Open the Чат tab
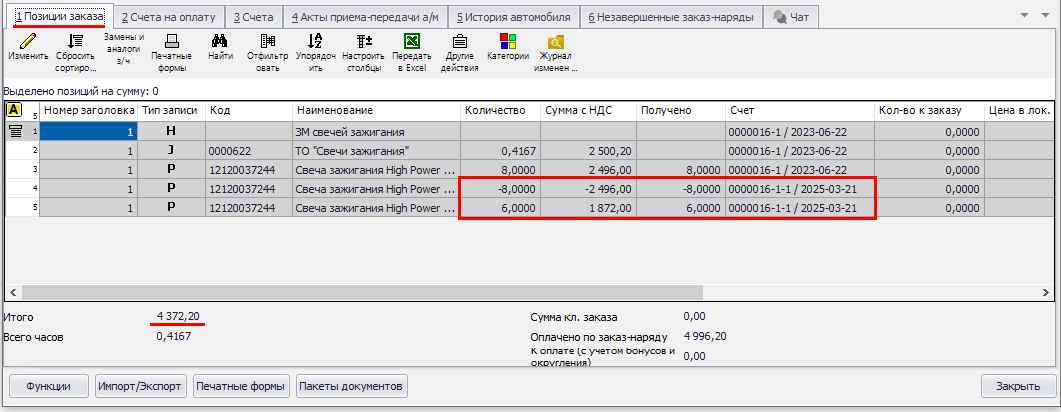1061x412 pixels. pos(791,17)
